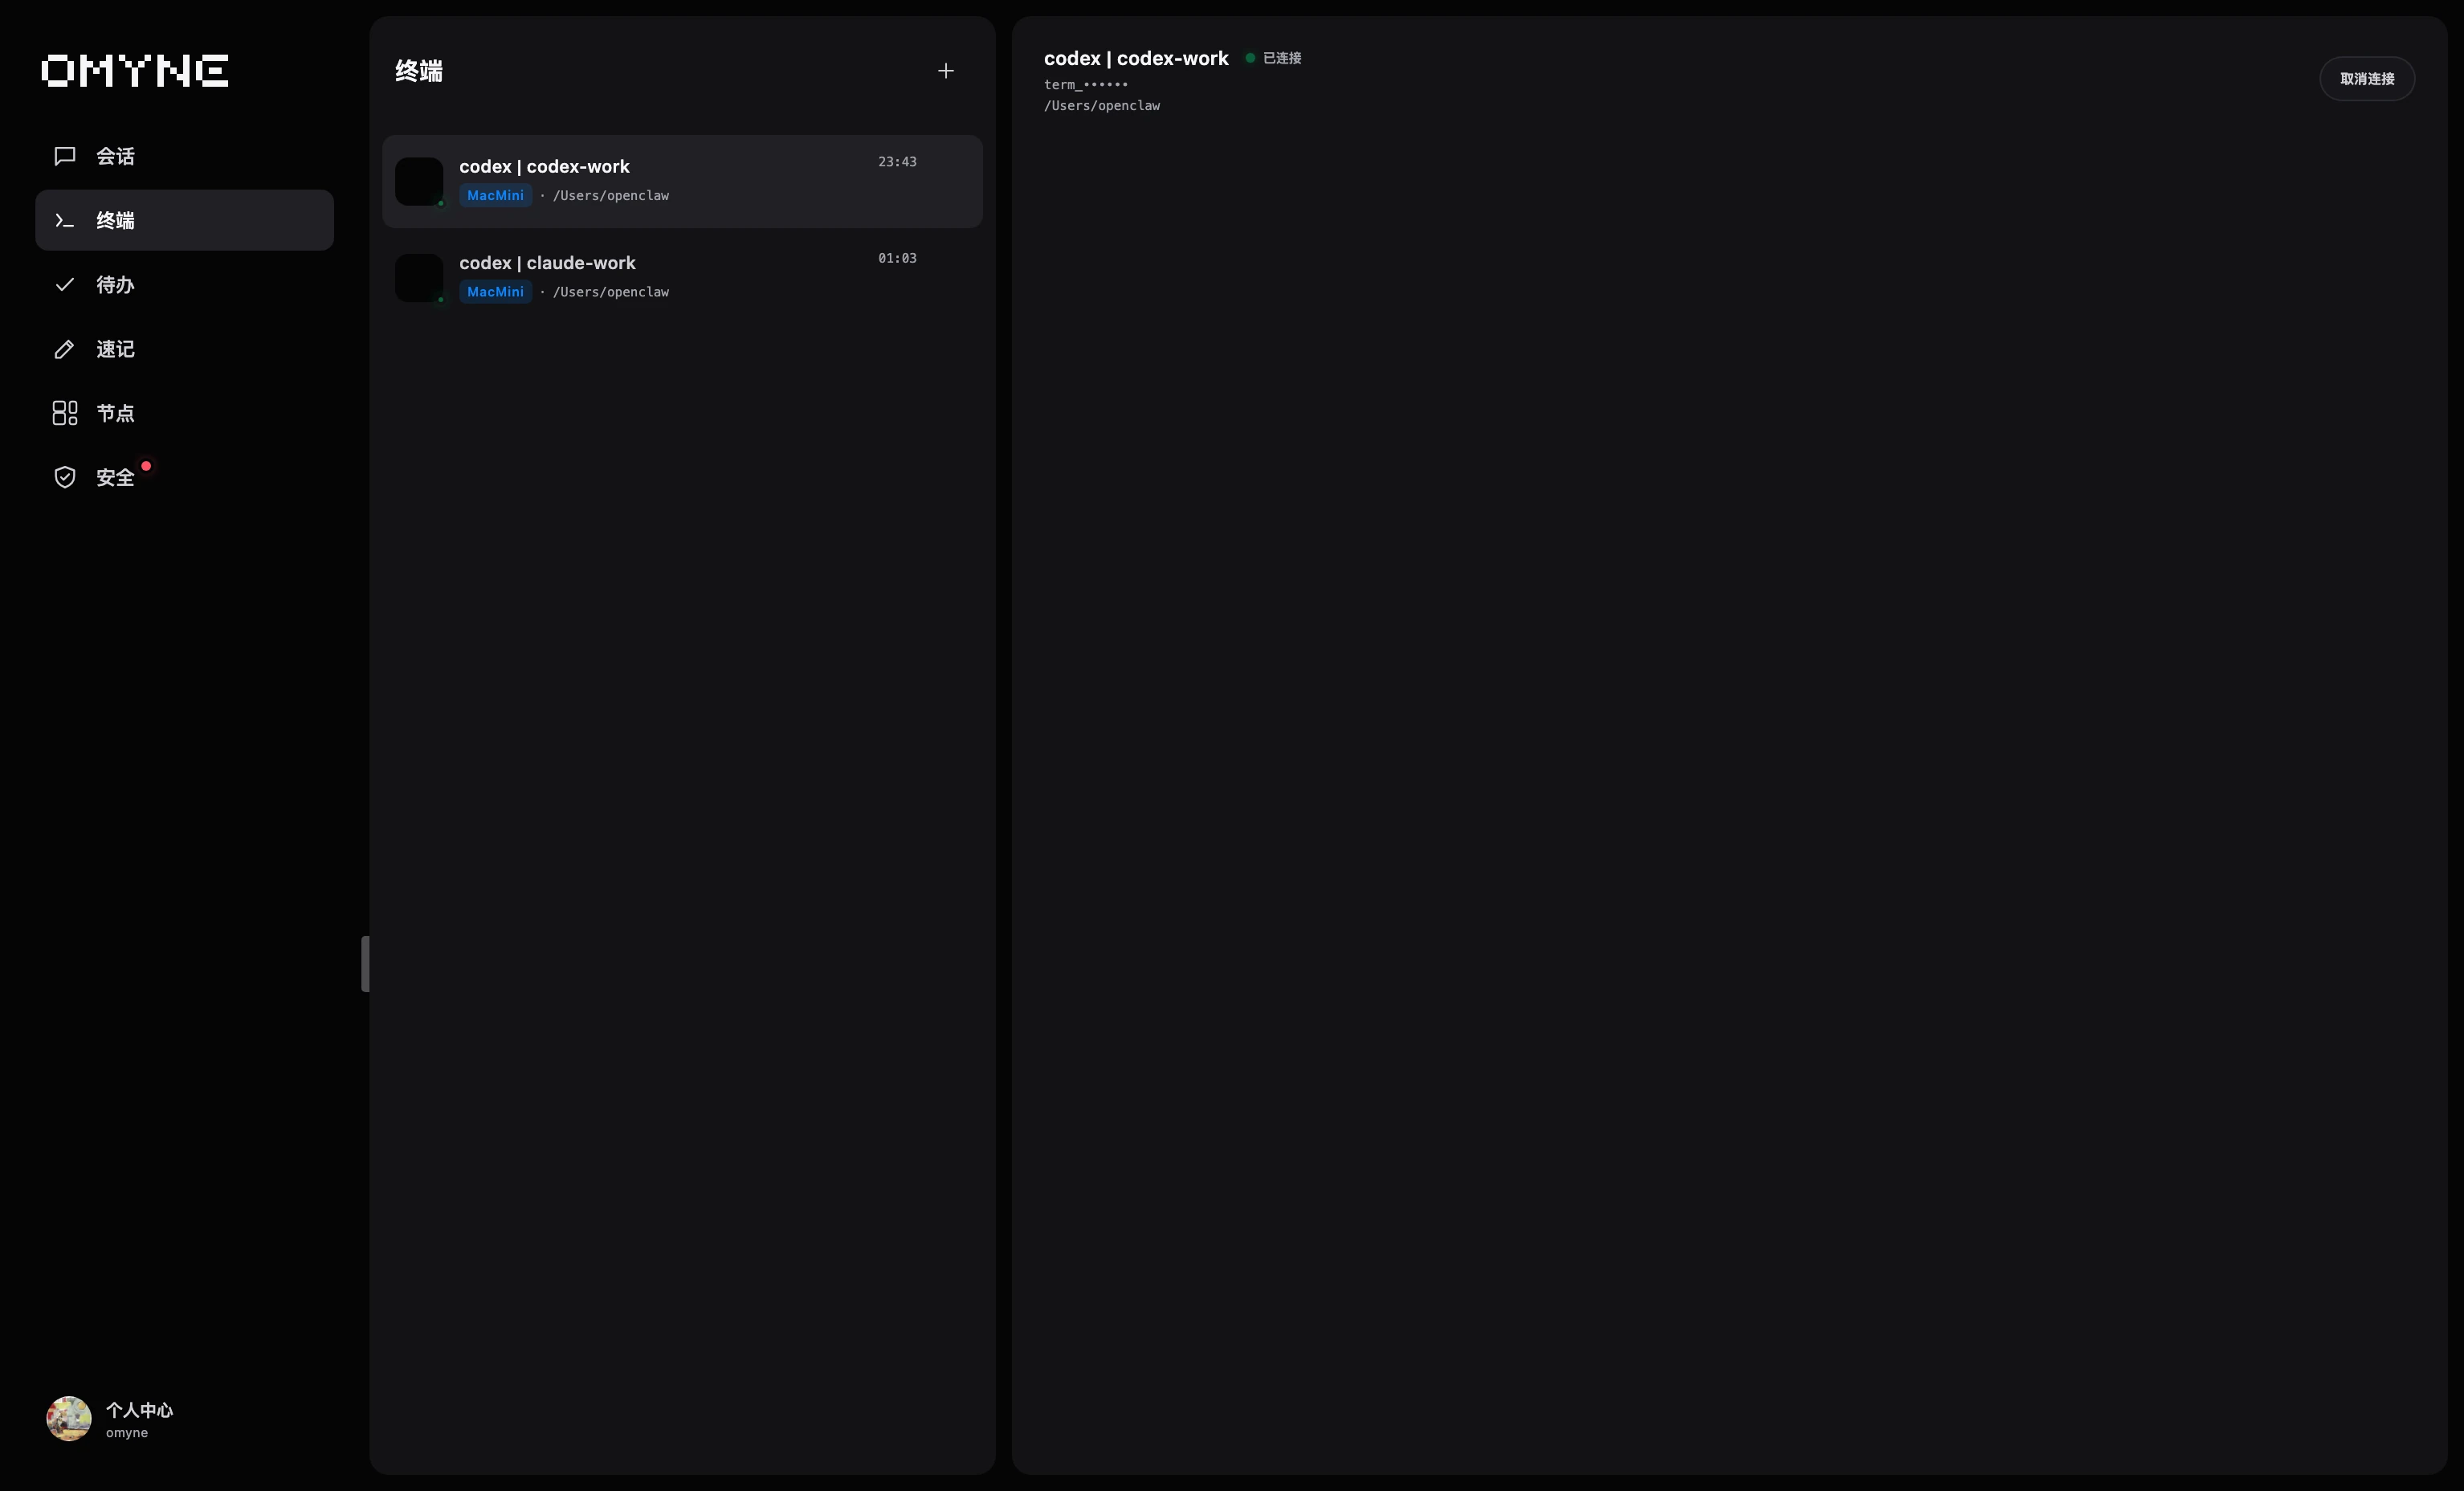Click /Users/openclaw path in terminal header
The height and width of the screenshot is (1491, 2464).
[x=1102, y=106]
